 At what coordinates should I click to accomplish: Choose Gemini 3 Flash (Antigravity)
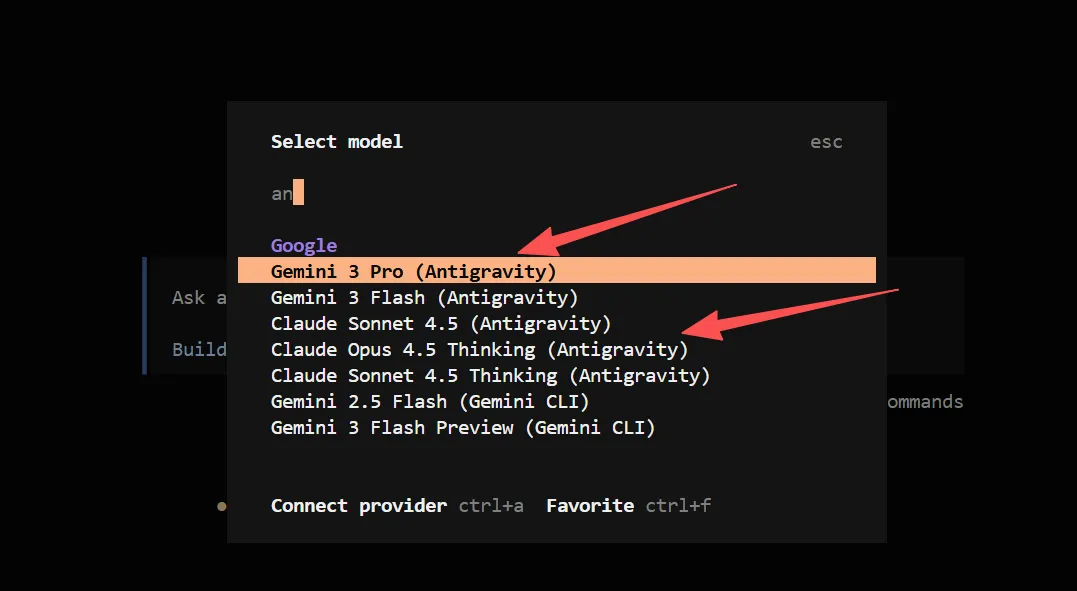pyautogui.click(x=424, y=297)
